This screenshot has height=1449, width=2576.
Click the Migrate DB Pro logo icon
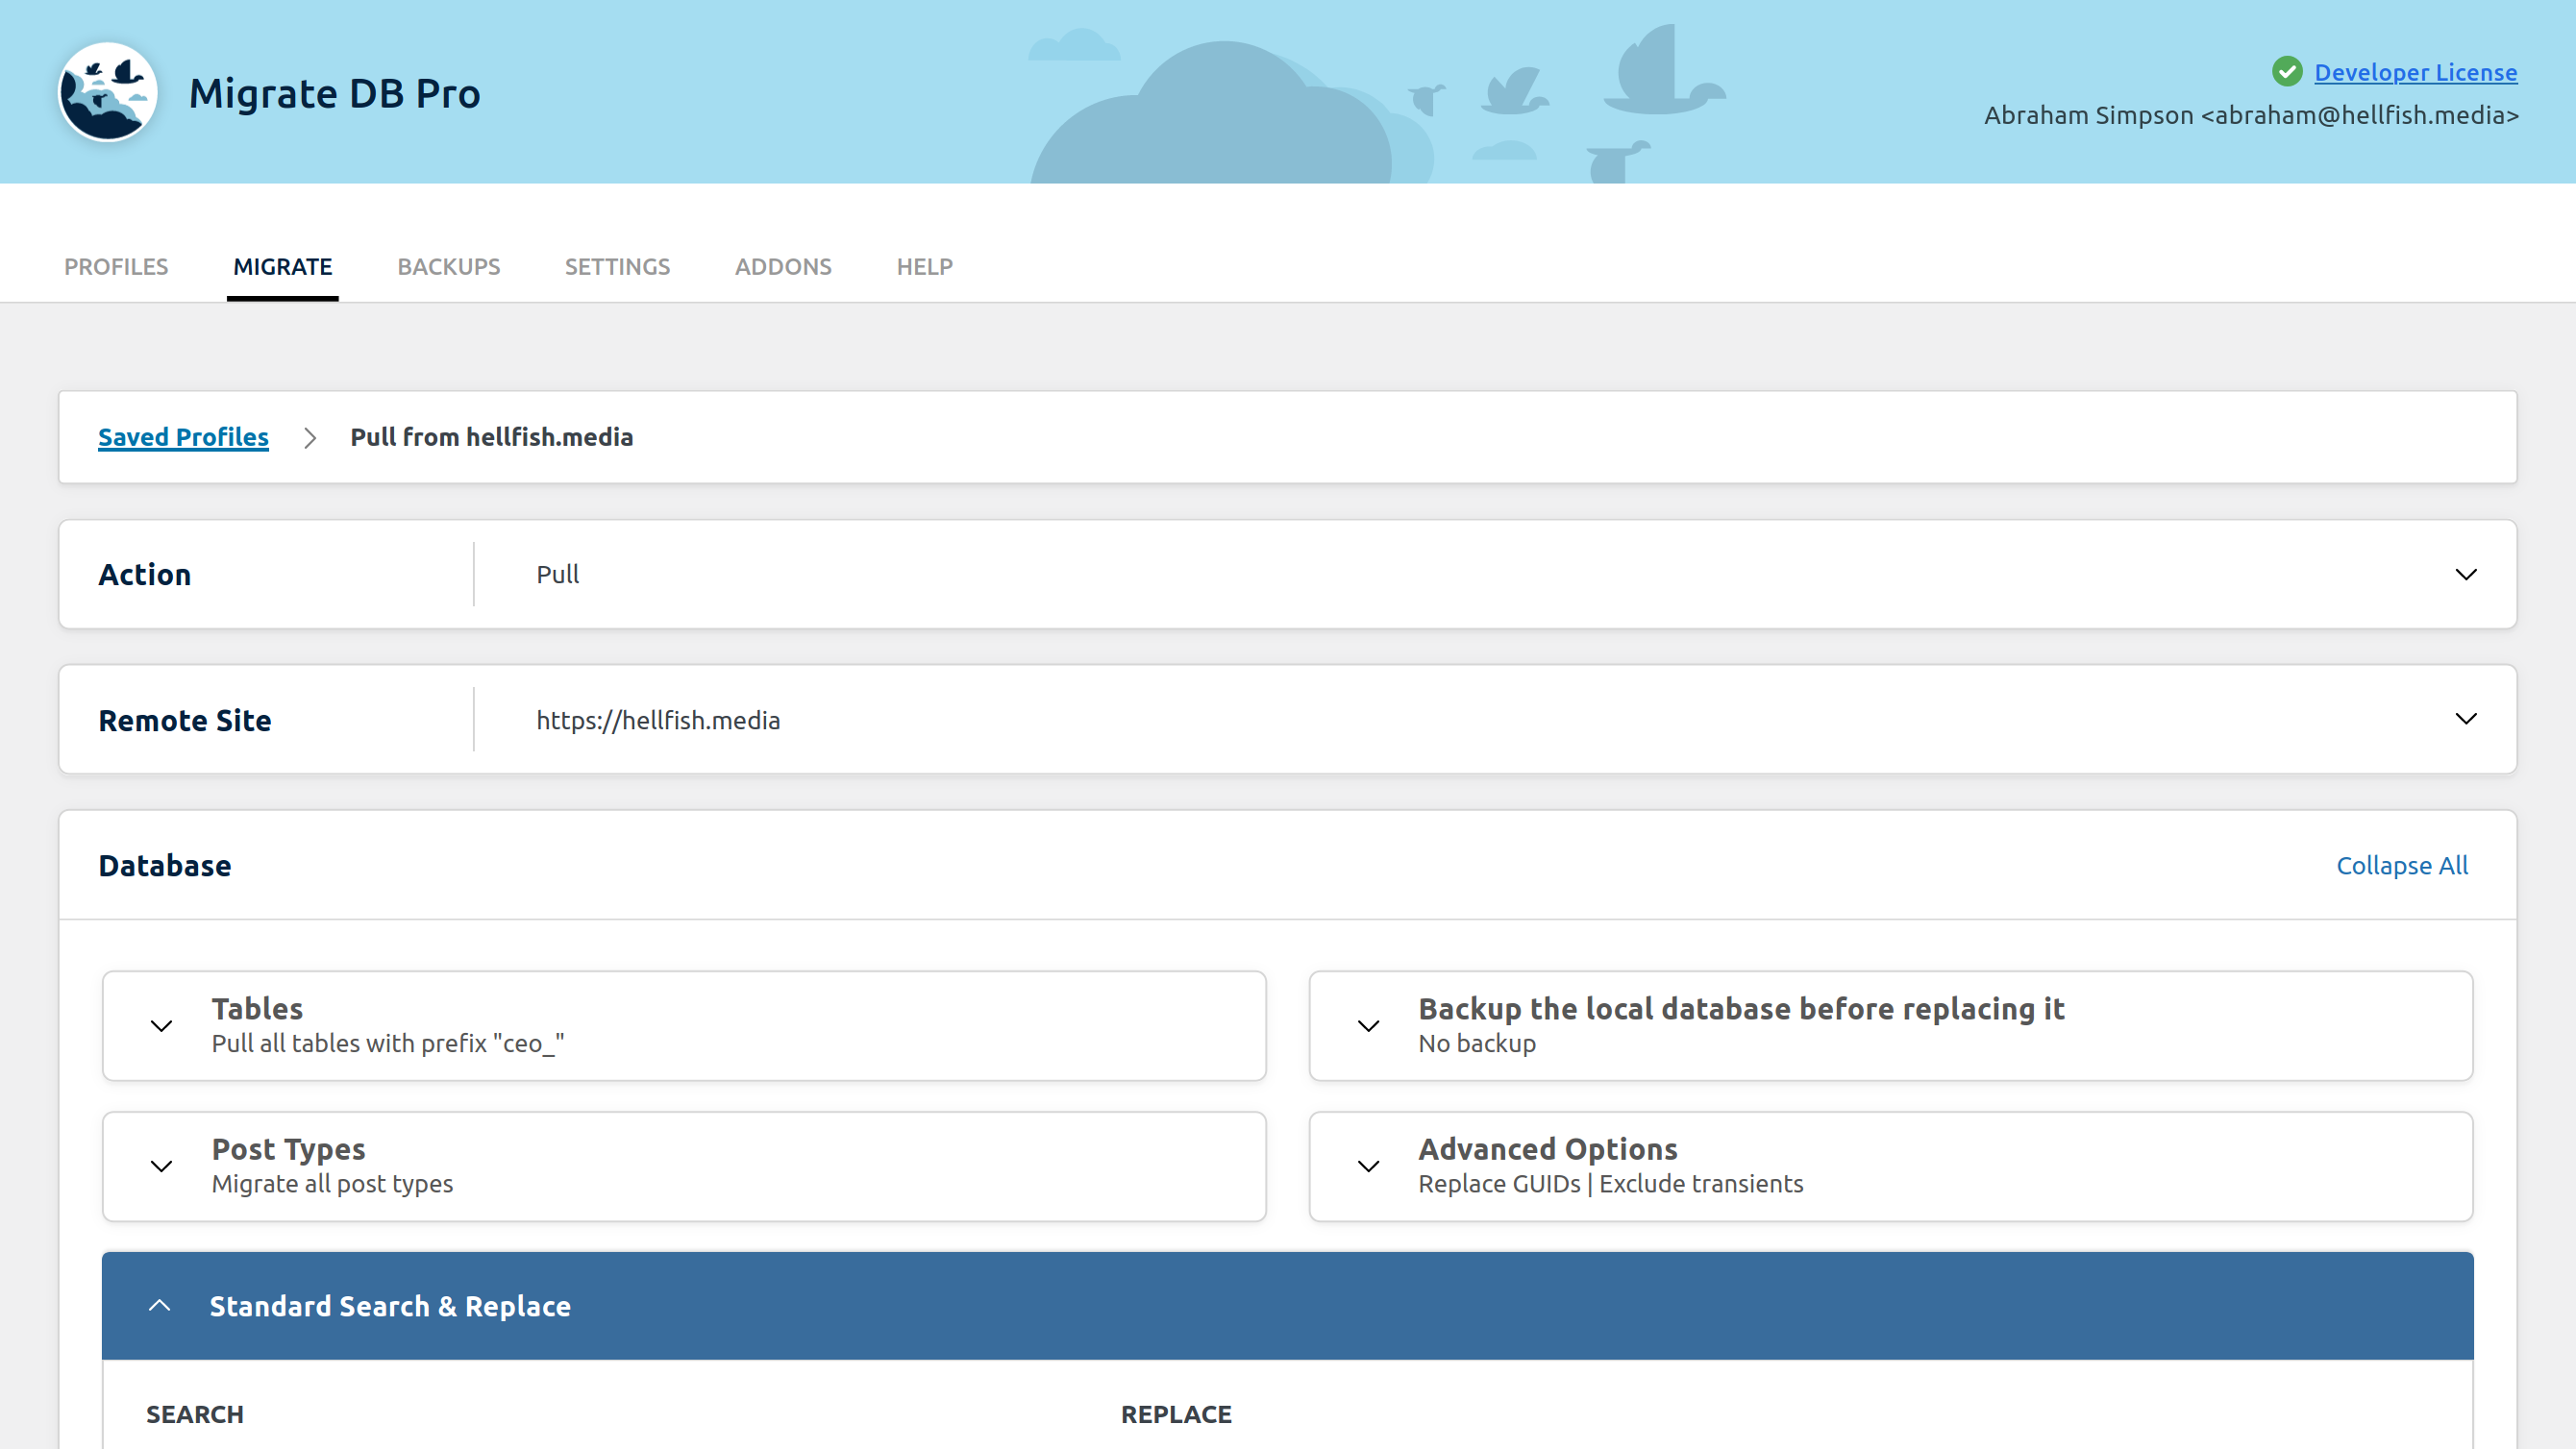point(107,92)
